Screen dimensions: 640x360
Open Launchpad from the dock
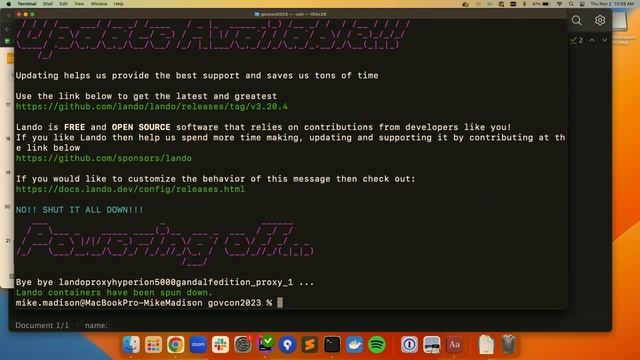click(x=153, y=344)
